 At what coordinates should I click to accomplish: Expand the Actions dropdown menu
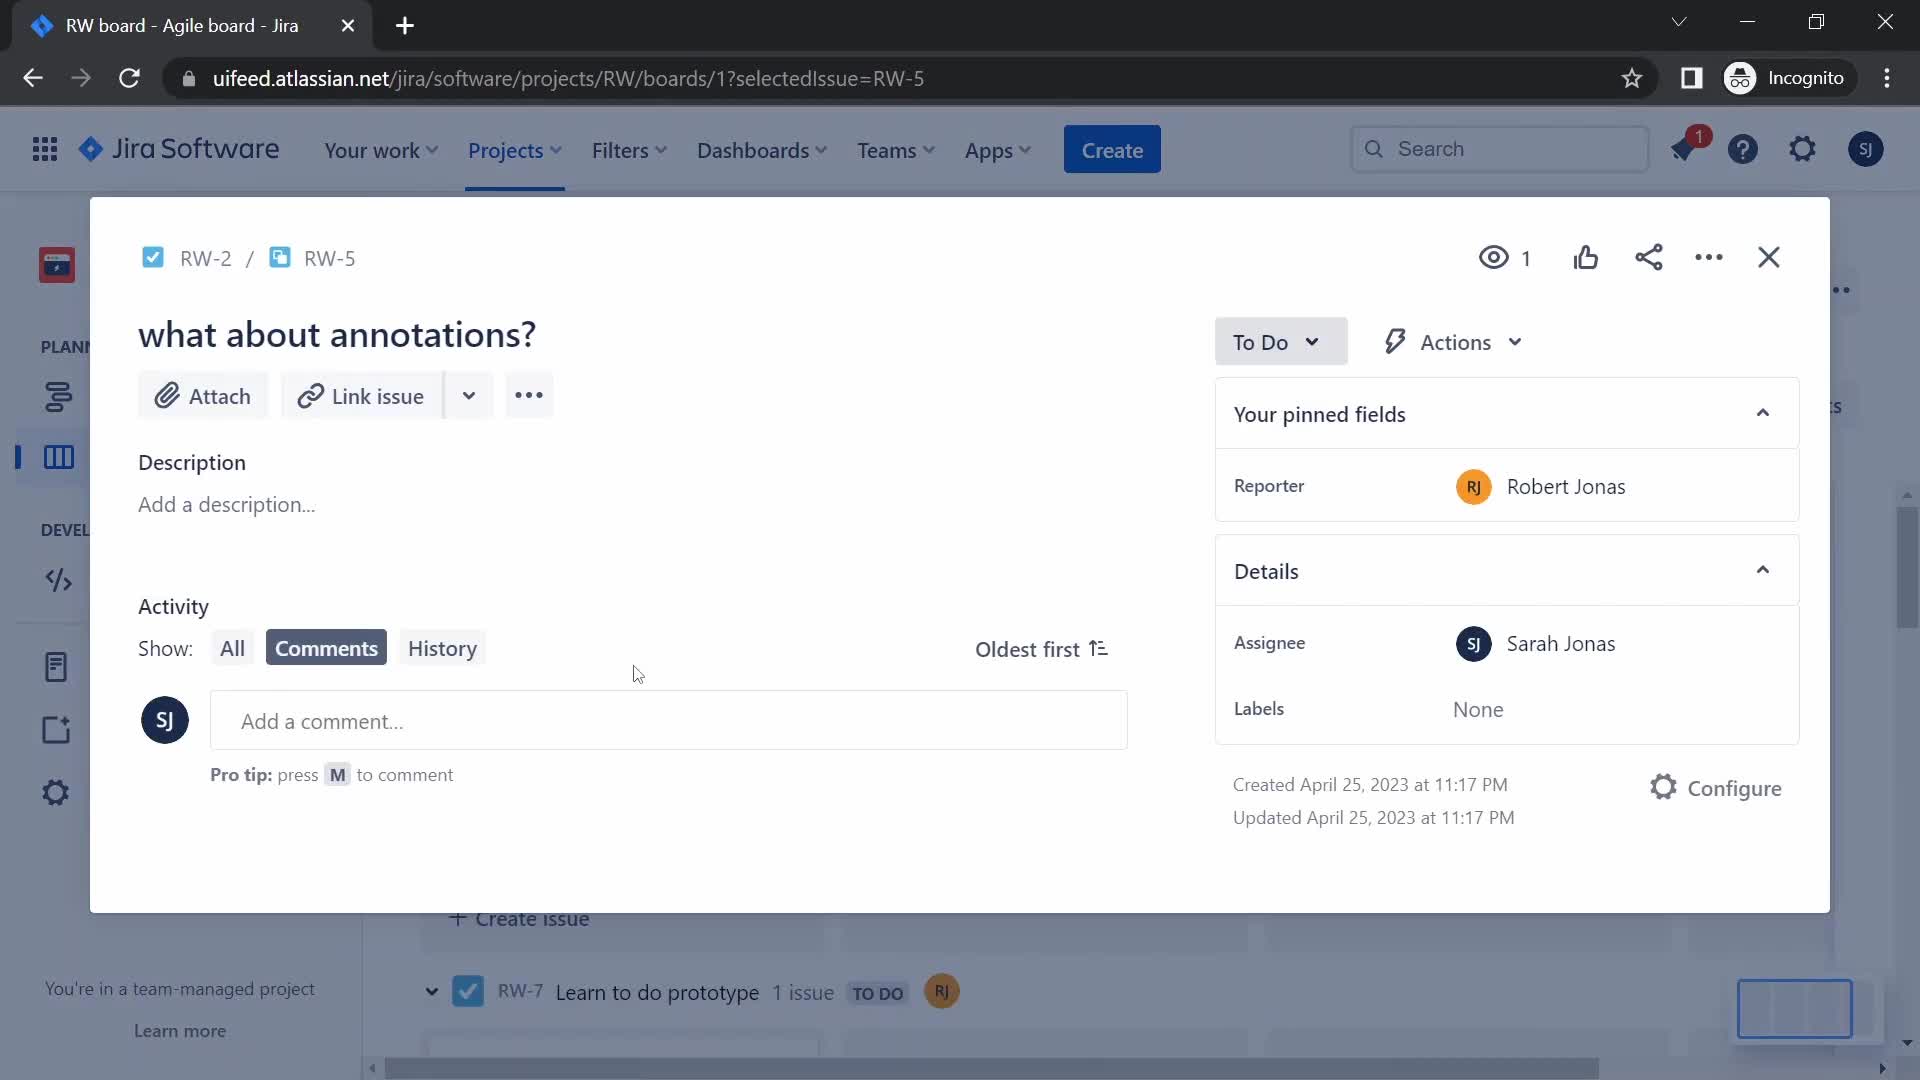[x=1451, y=342]
